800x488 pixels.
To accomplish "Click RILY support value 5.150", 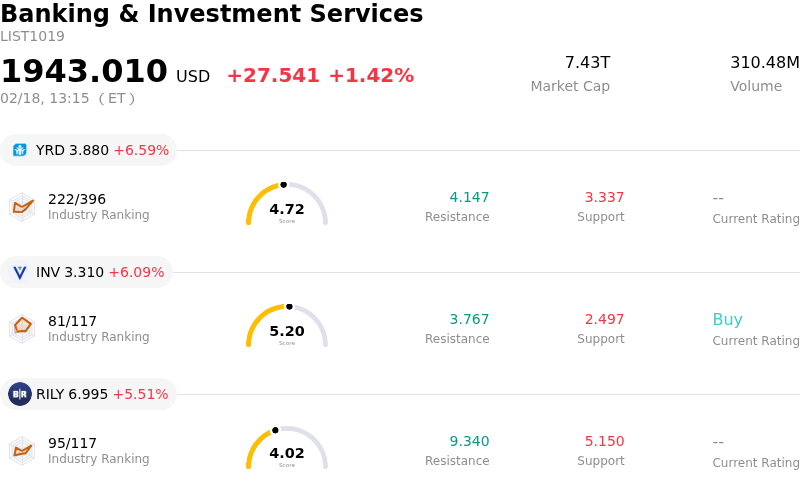I will pyautogui.click(x=604, y=441).
